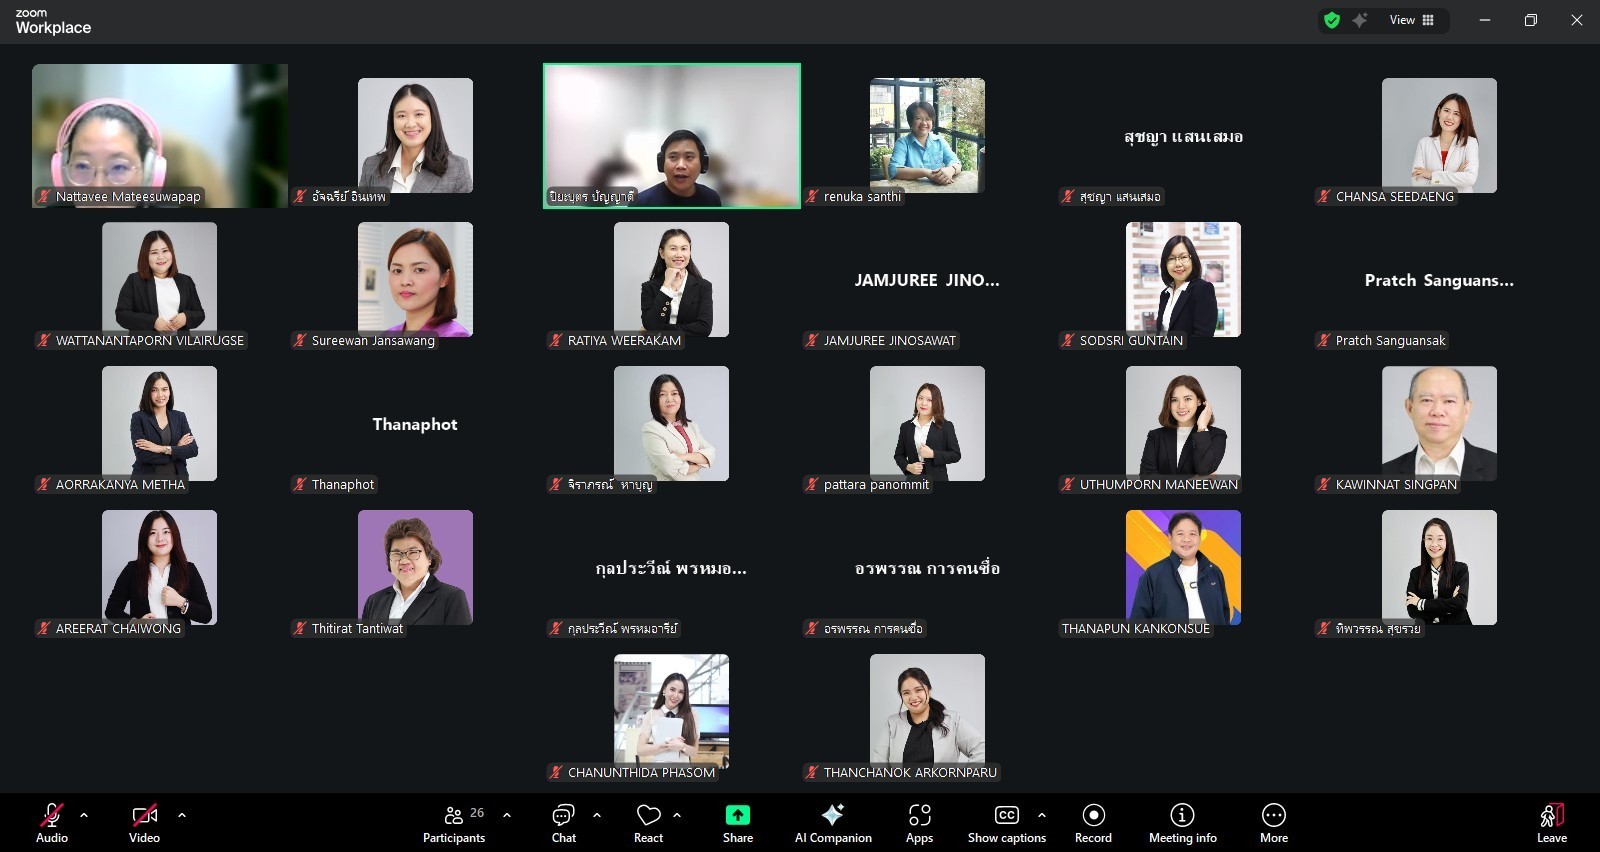
Task: Click the Leave meeting button
Action: tap(1551, 815)
